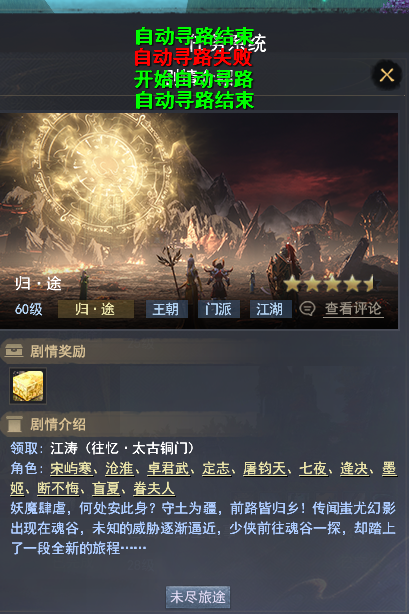Open character link 定志
Image resolution: width=409 pixels, height=614 pixels.
(x=216, y=468)
